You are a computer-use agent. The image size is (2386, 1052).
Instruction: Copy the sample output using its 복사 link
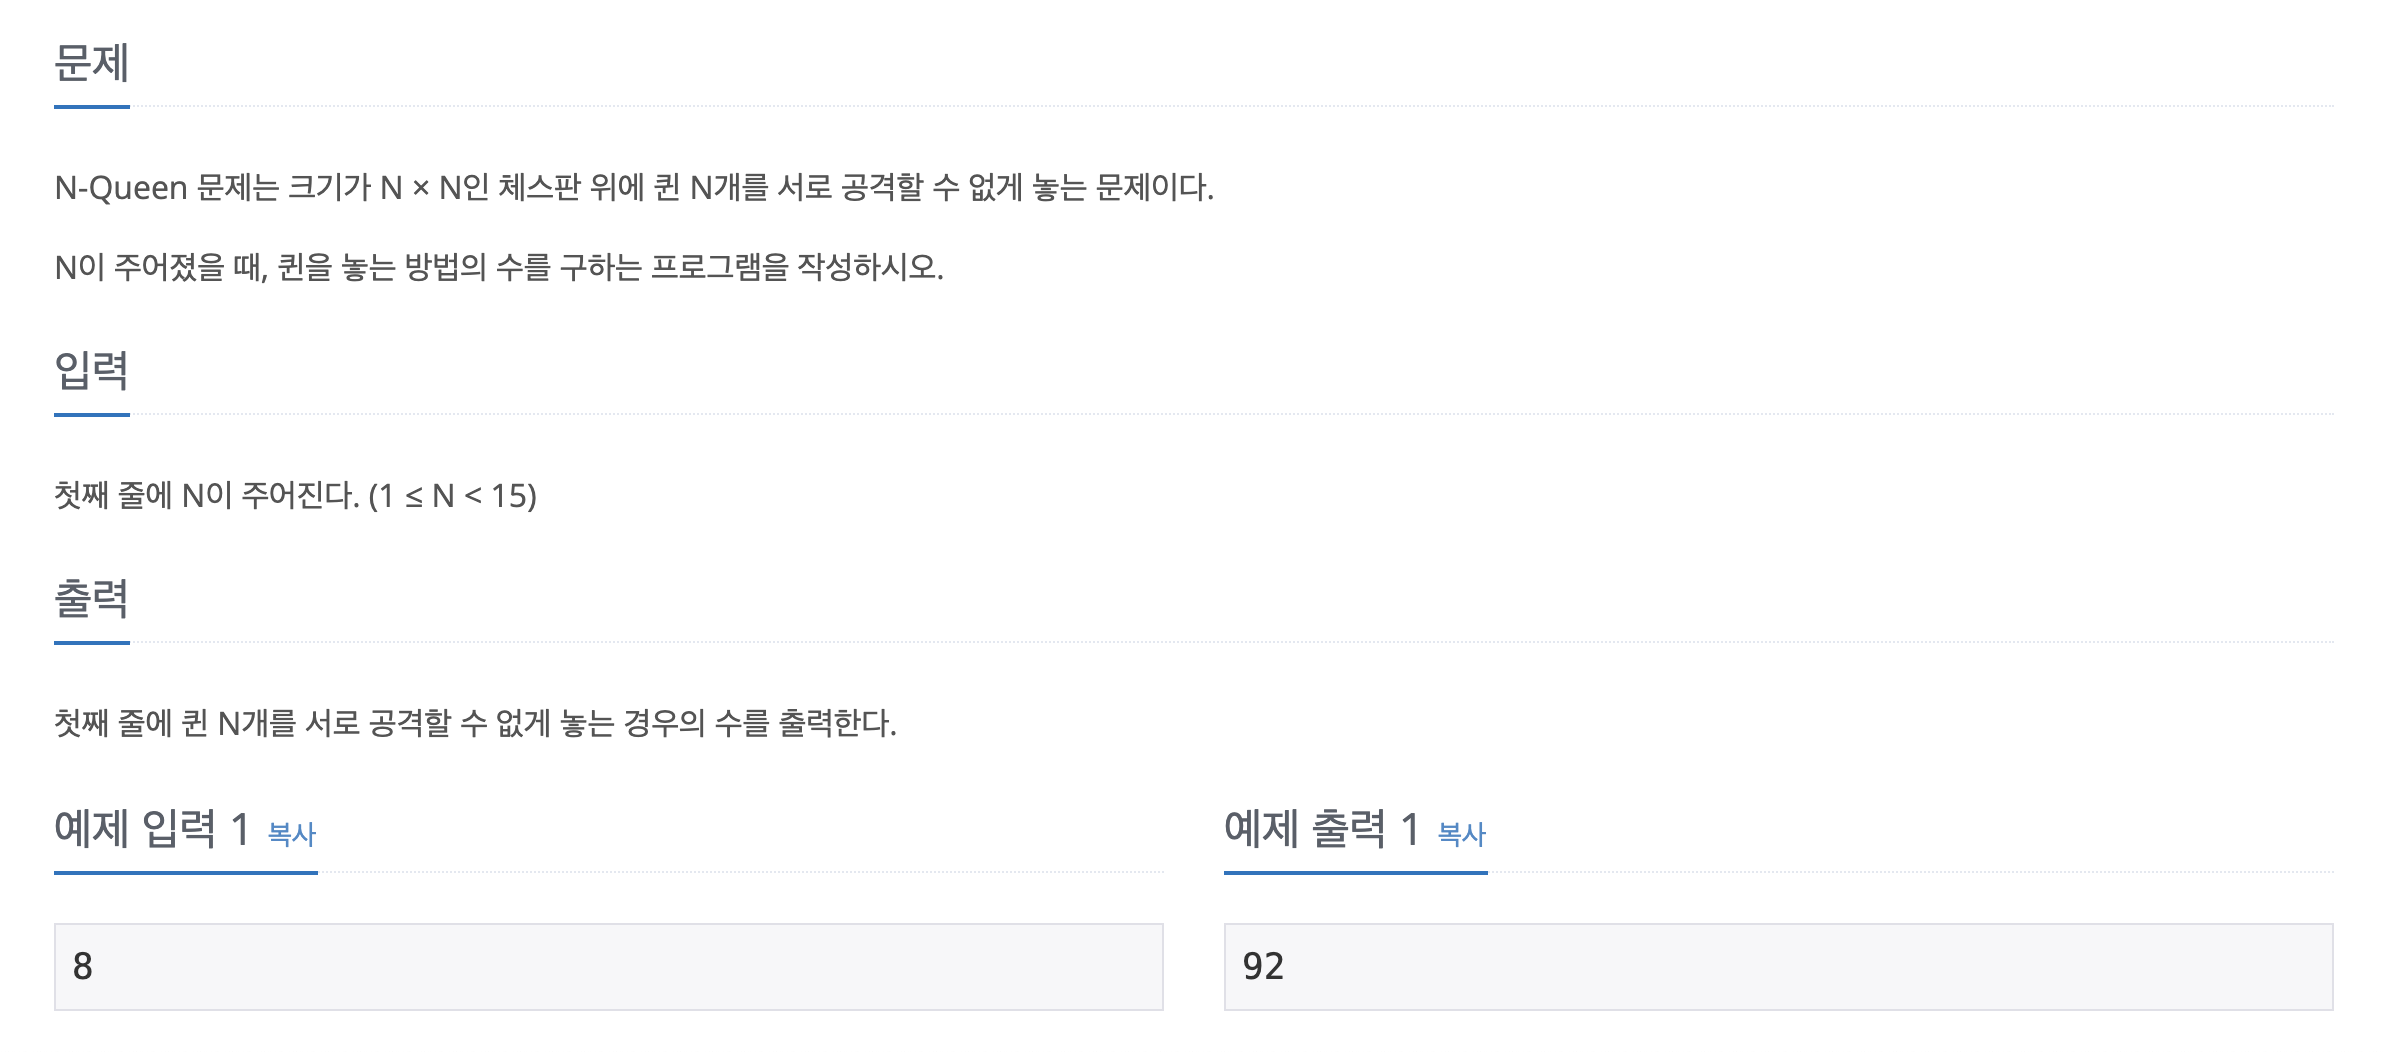[x=1461, y=834]
